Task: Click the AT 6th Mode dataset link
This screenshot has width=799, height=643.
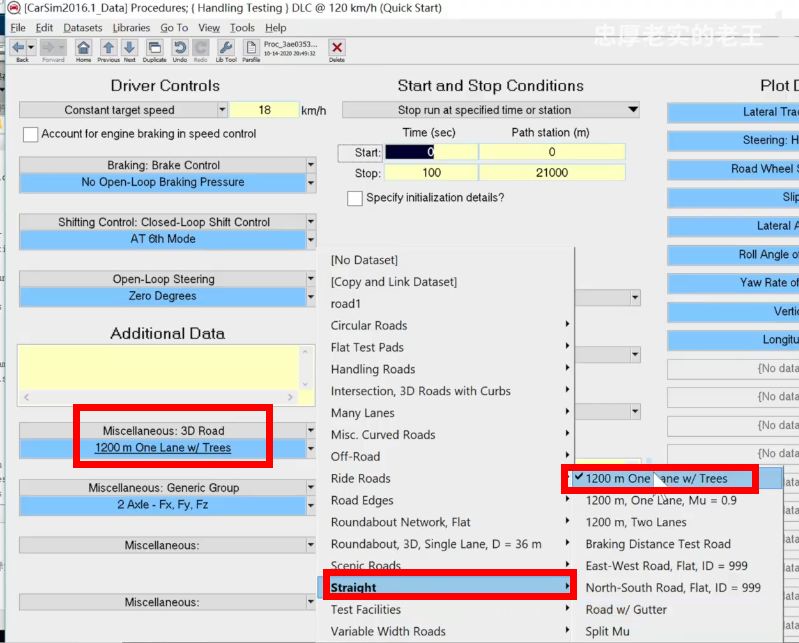Action: point(163,239)
